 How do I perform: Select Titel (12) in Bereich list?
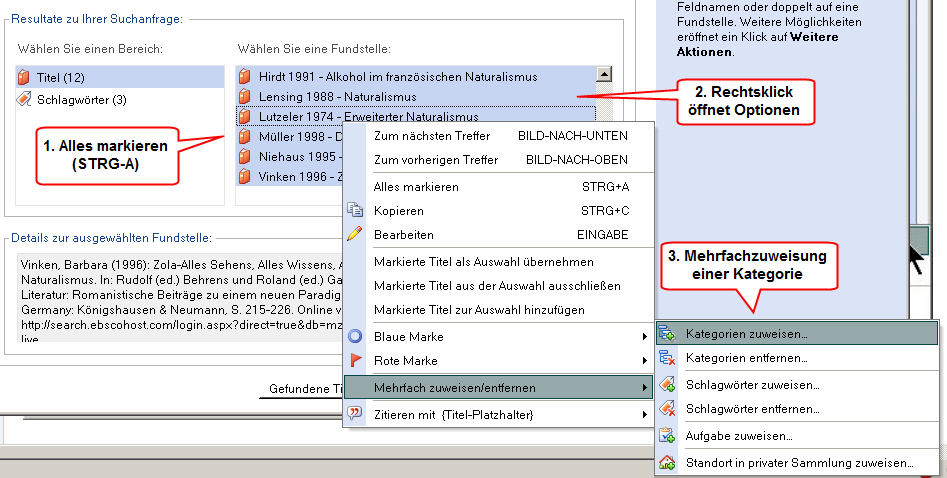pyautogui.click(x=120, y=77)
